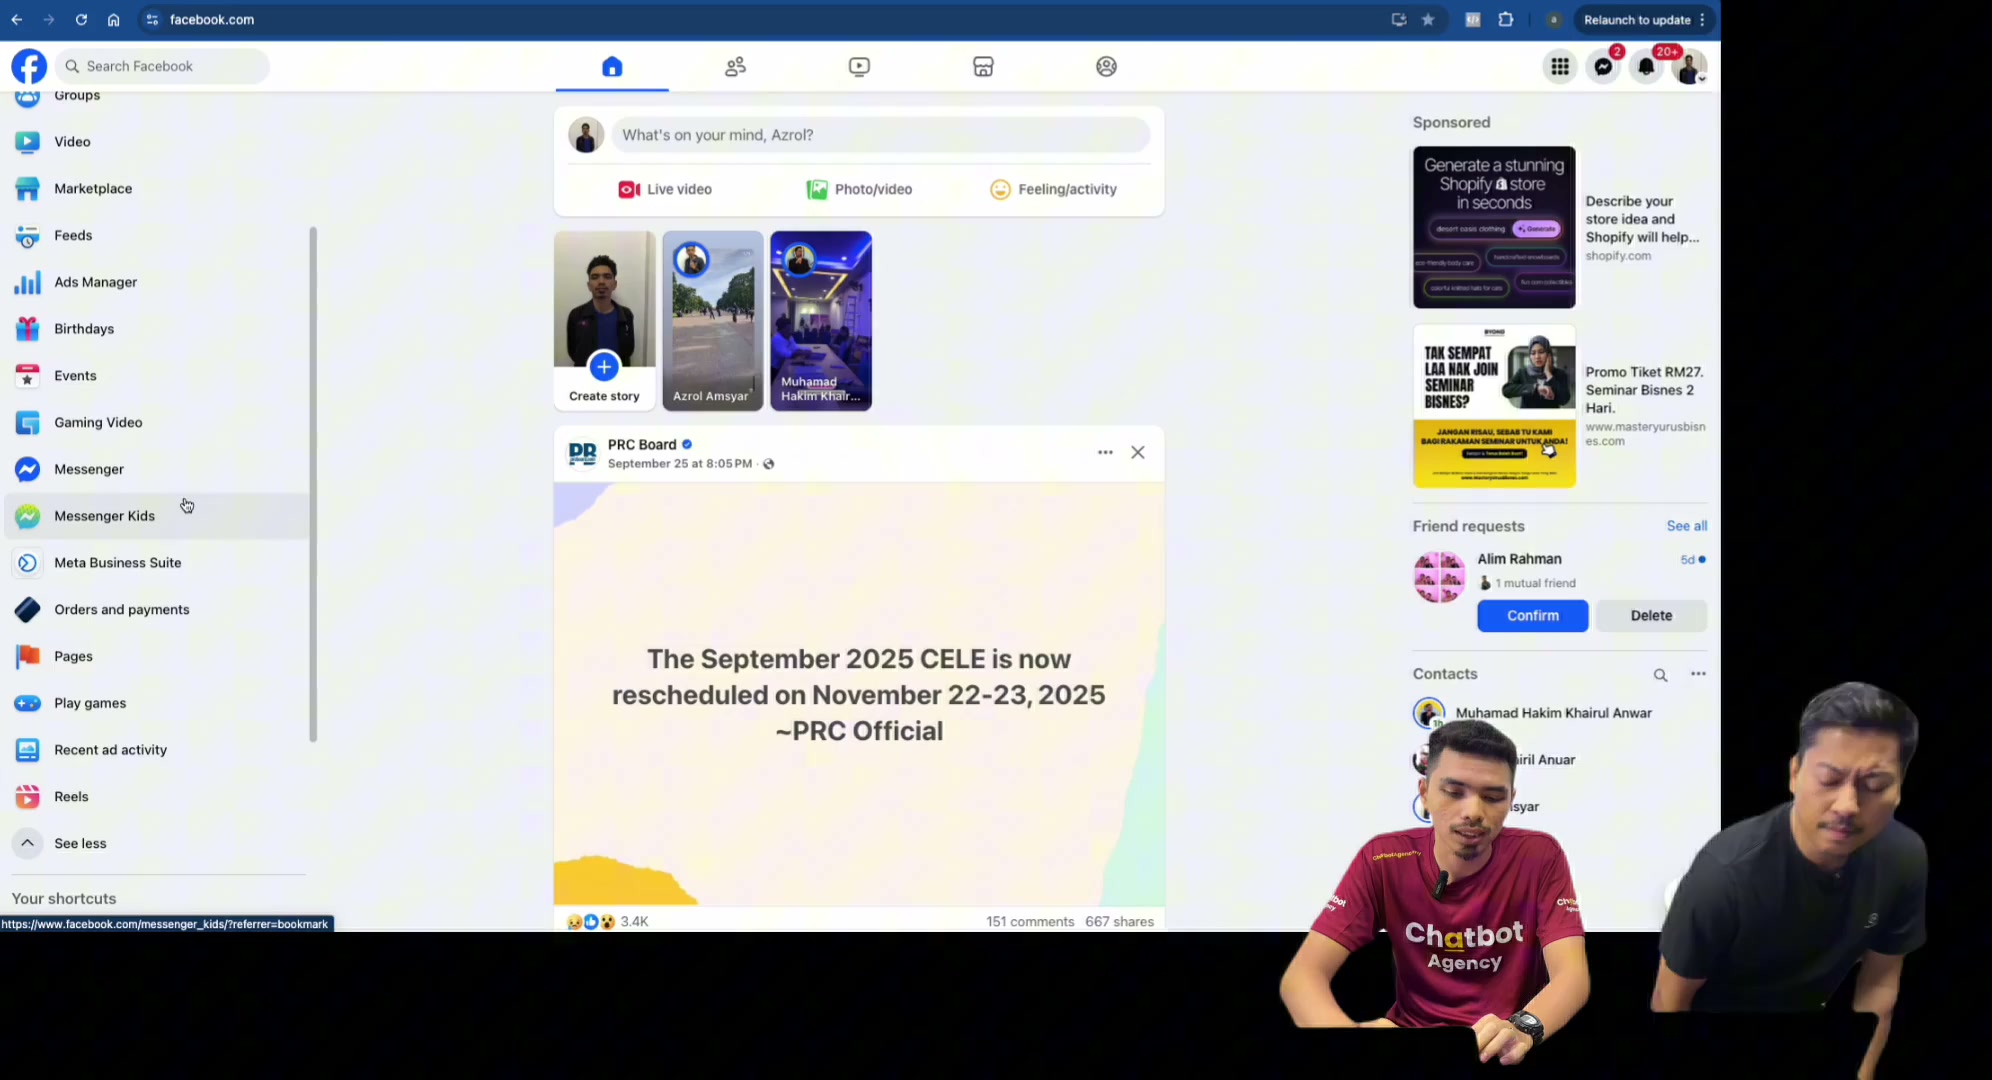Click the Home tab icon
The height and width of the screenshot is (1080, 1992).
tap(612, 66)
